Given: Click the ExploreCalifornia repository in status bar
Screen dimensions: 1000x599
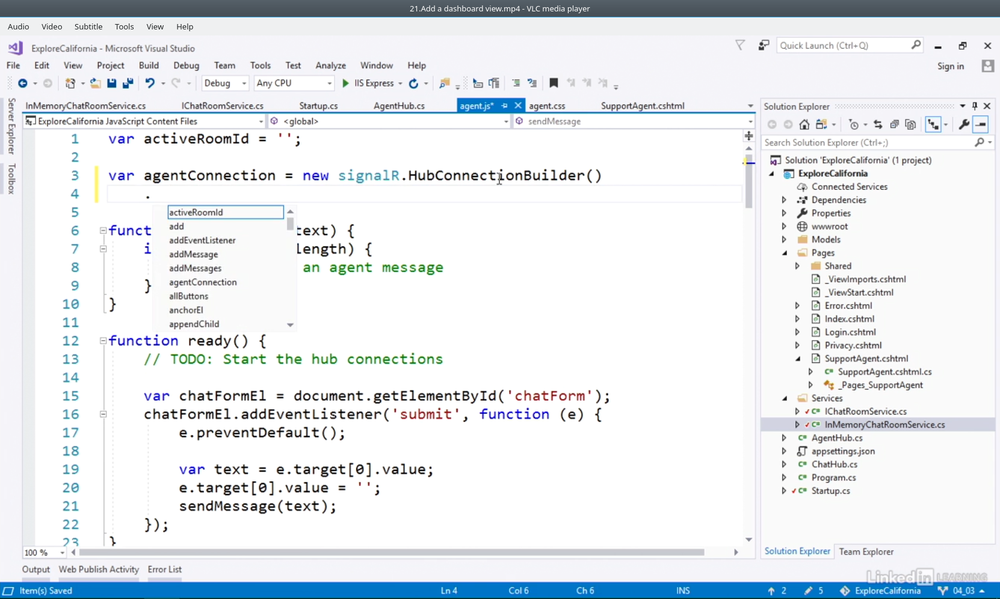Looking at the screenshot, I should pyautogui.click(x=881, y=591).
